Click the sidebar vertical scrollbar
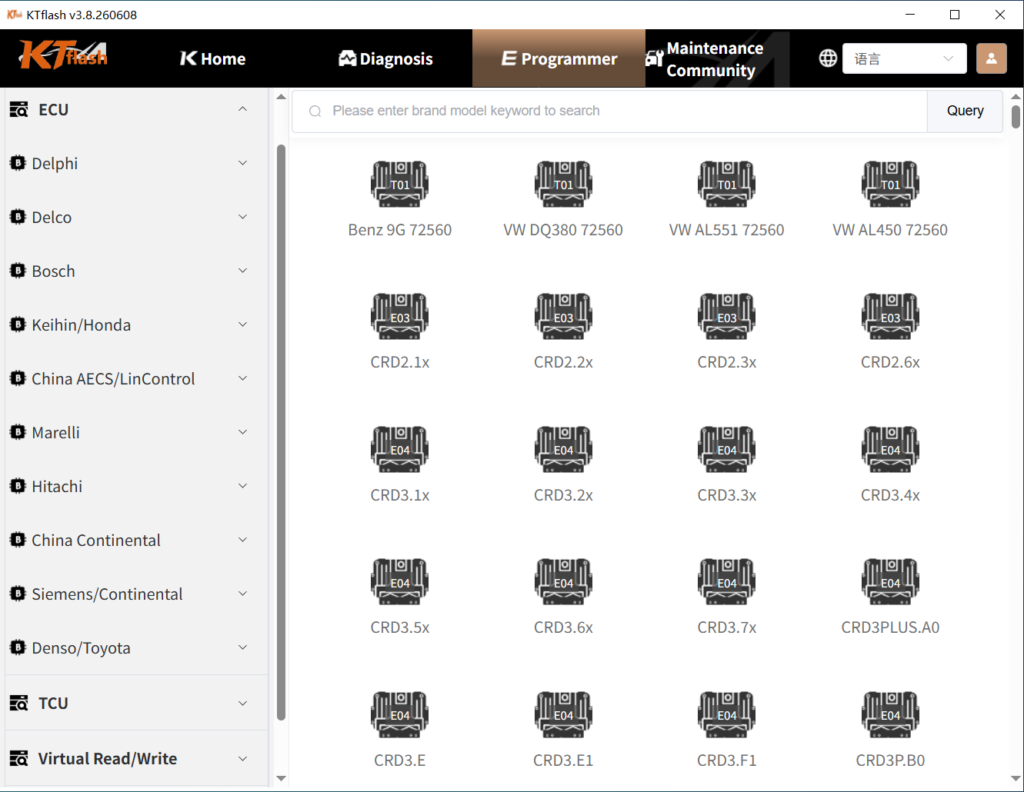The height and width of the screenshot is (792, 1024). pyautogui.click(x=281, y=432)
